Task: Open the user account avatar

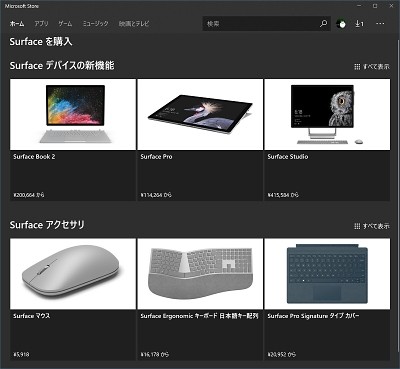Action: tap(341, 24)
